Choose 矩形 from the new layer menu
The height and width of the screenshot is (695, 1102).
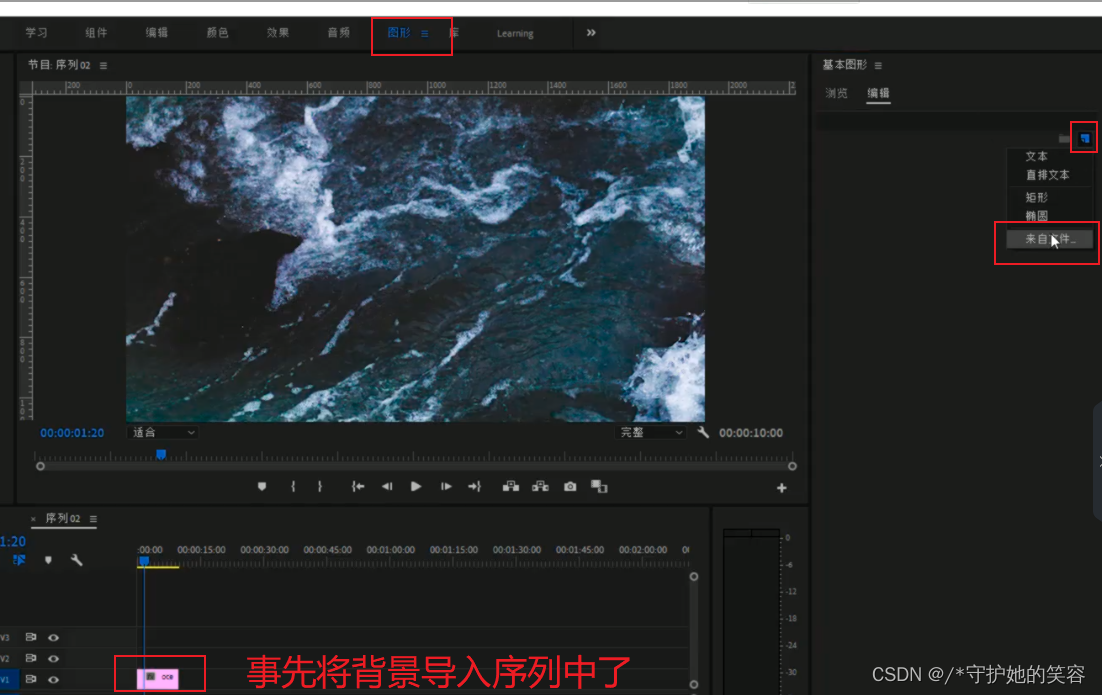click(1037, 197)
